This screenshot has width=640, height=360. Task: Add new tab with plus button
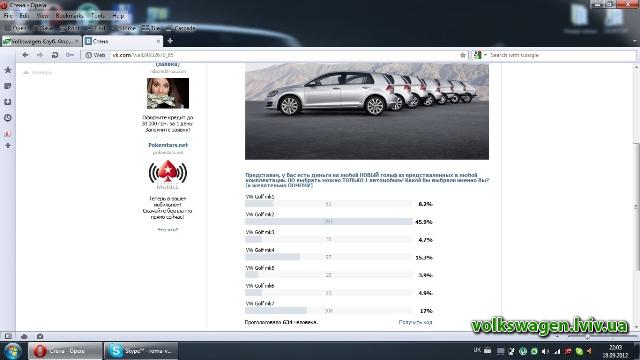pos(170,41)
